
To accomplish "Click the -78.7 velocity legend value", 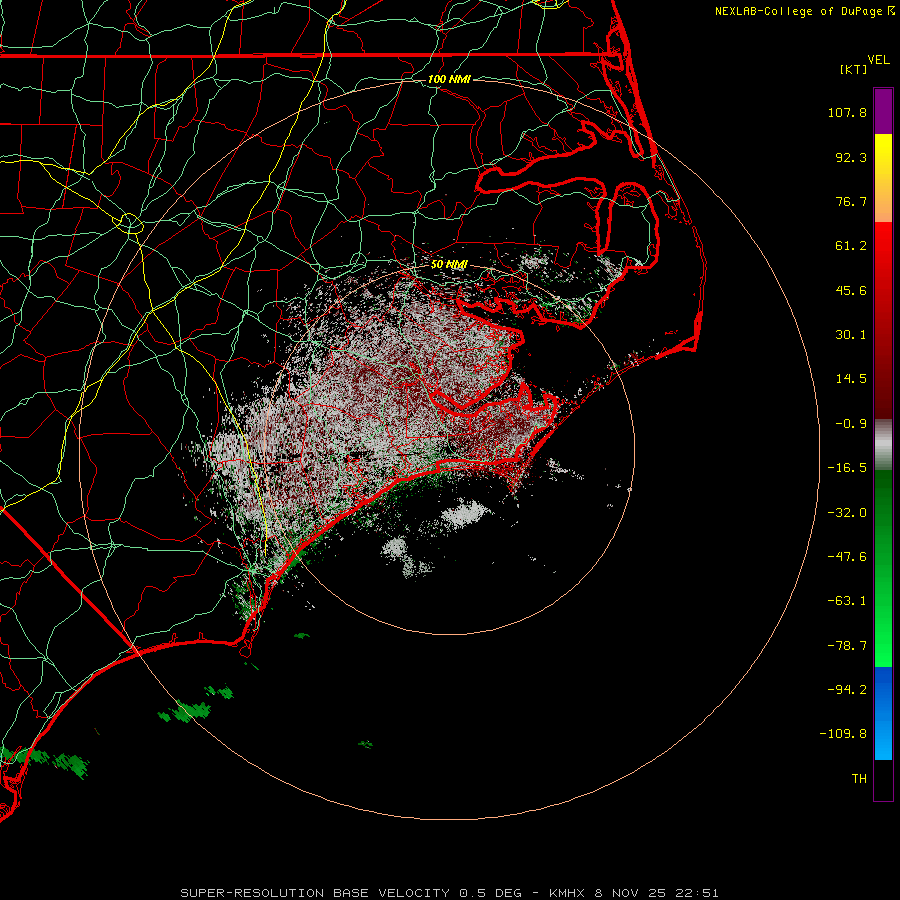I will (x=847, y=646).
